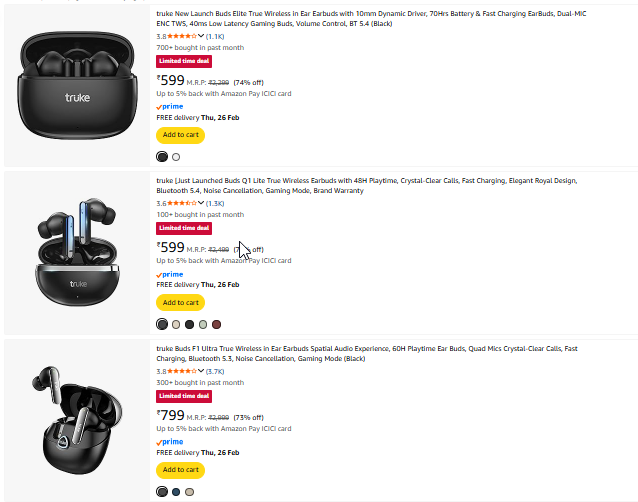Add truke Buds F1 Ultra to cart
The width and height of the screenshot is (638, 502).
181,470
